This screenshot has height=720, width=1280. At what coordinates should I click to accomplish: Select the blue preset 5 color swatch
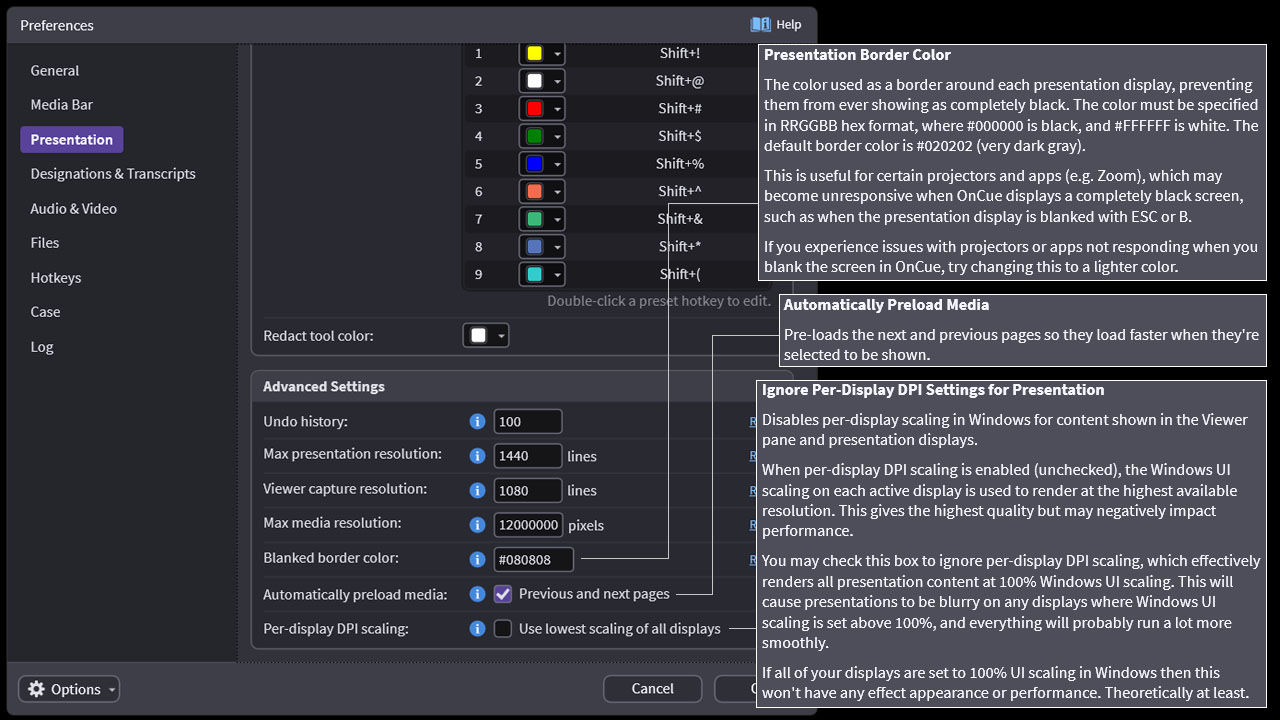tap(534, 164)
